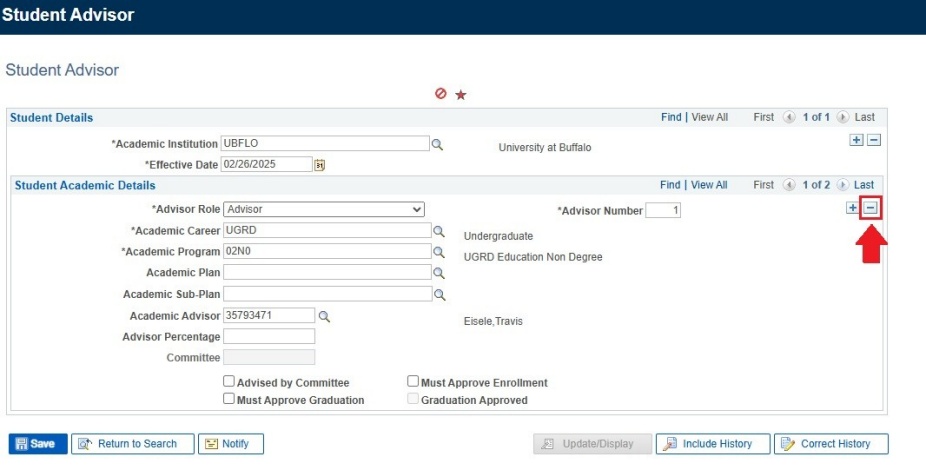
Task: Click Find in Student Academic Details
Action: pos(670,185)
